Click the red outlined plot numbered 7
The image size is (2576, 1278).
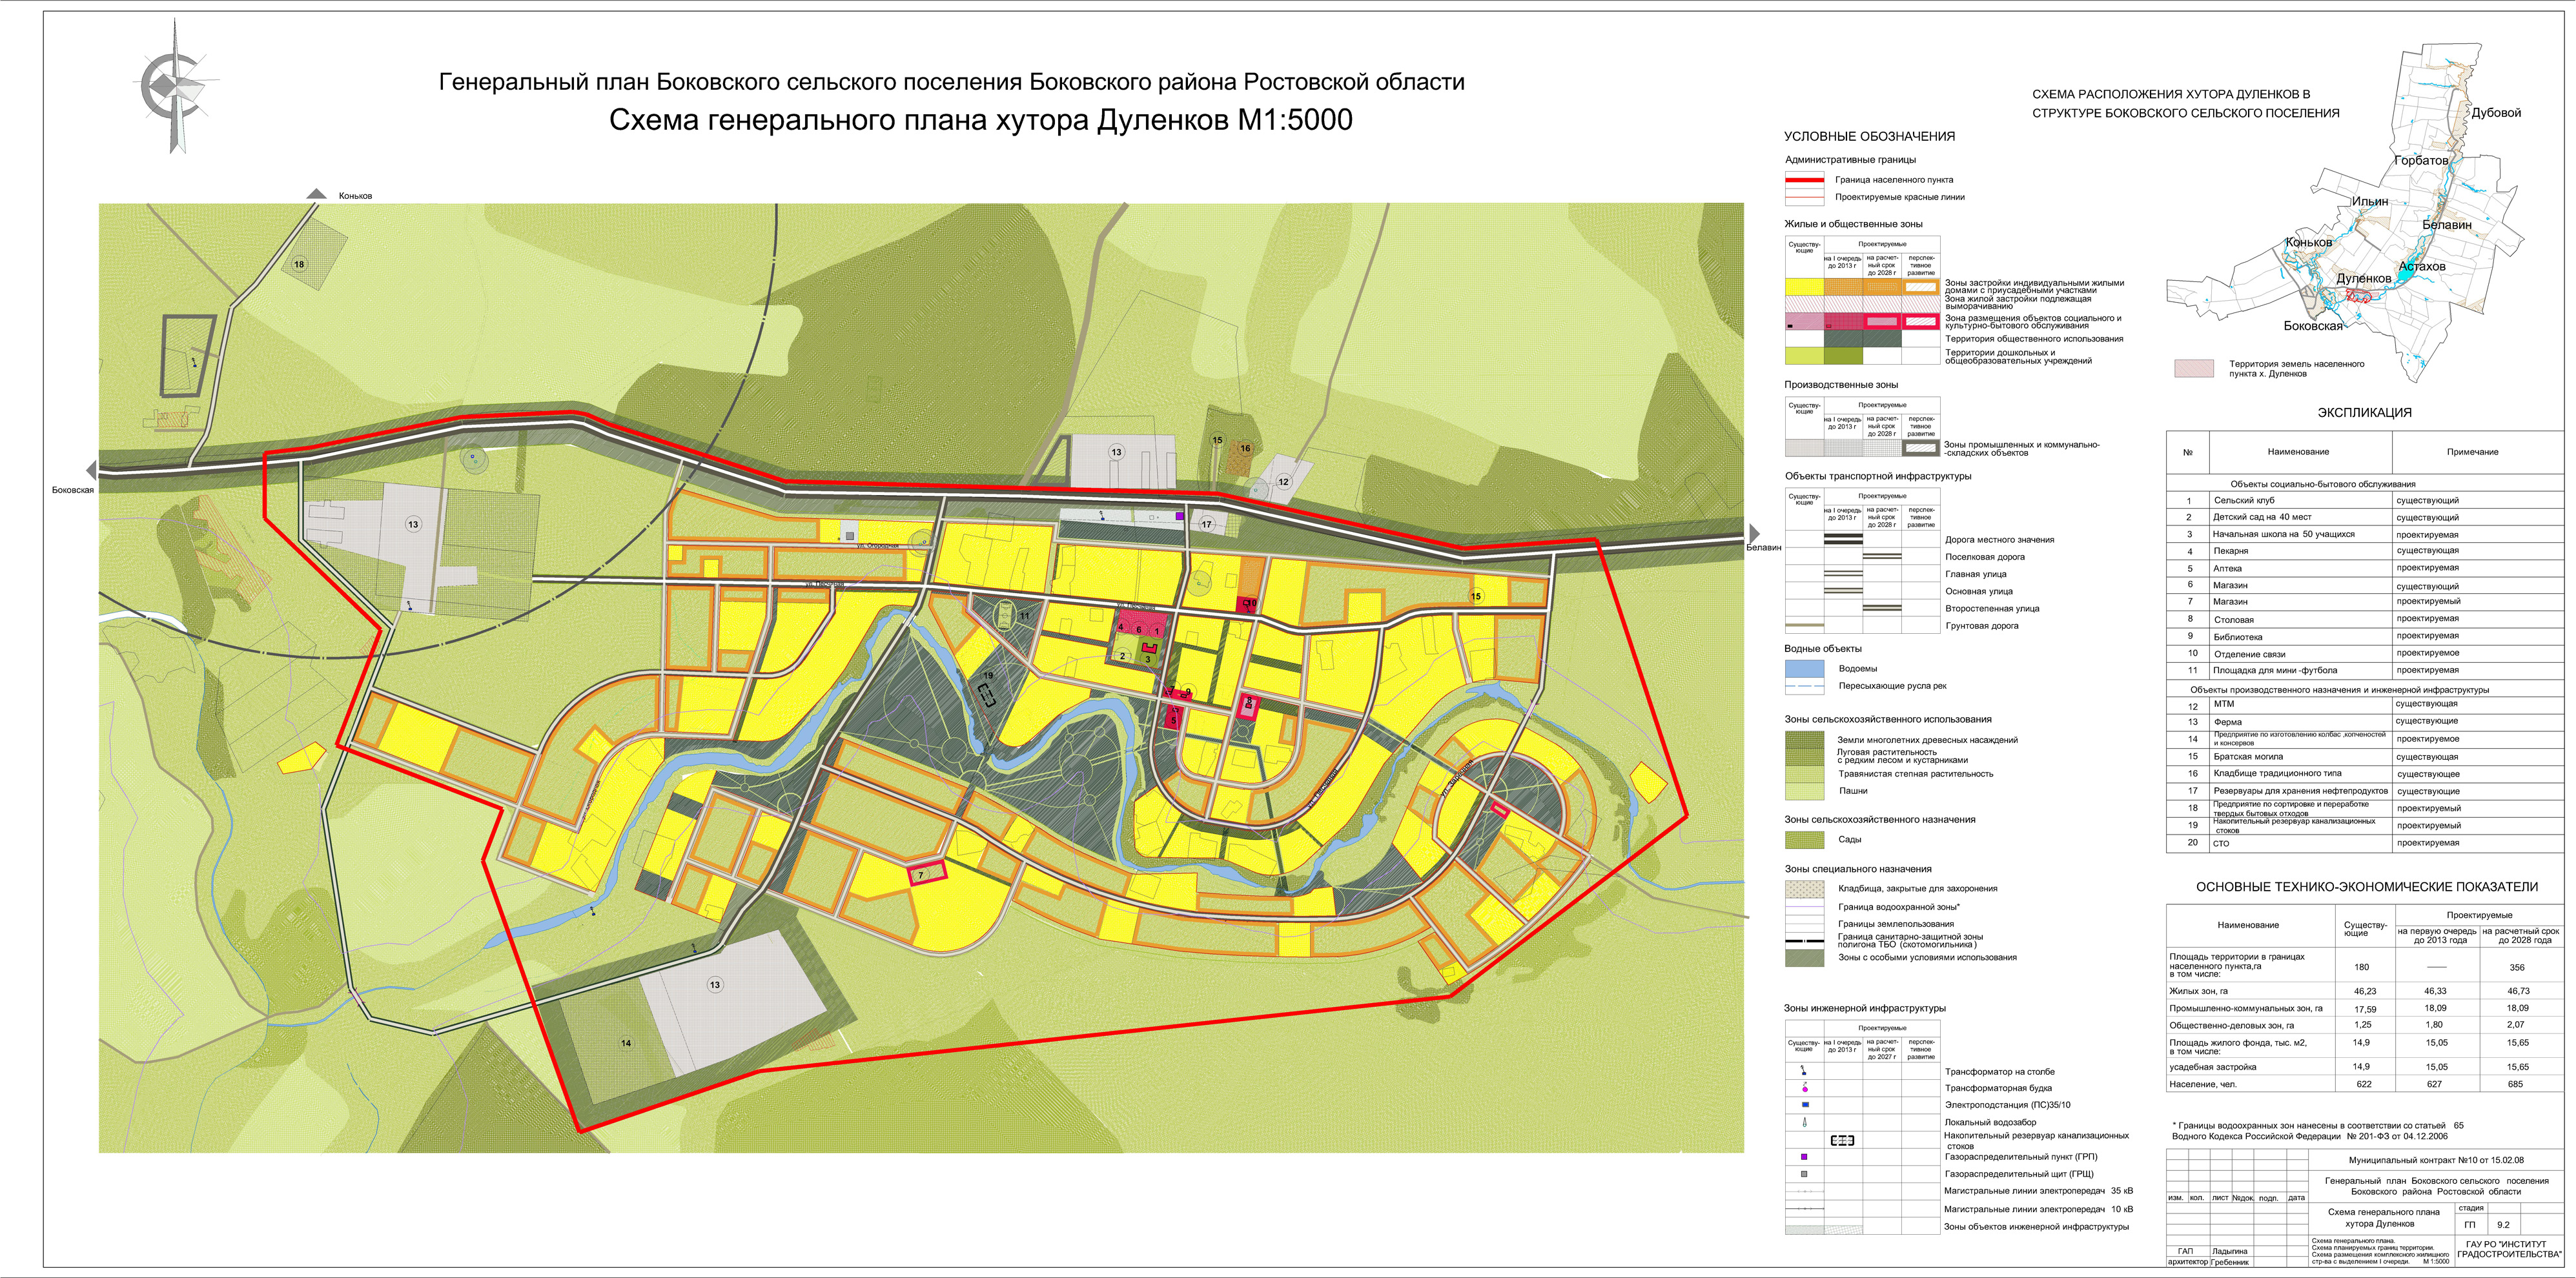tap(926, 874)
